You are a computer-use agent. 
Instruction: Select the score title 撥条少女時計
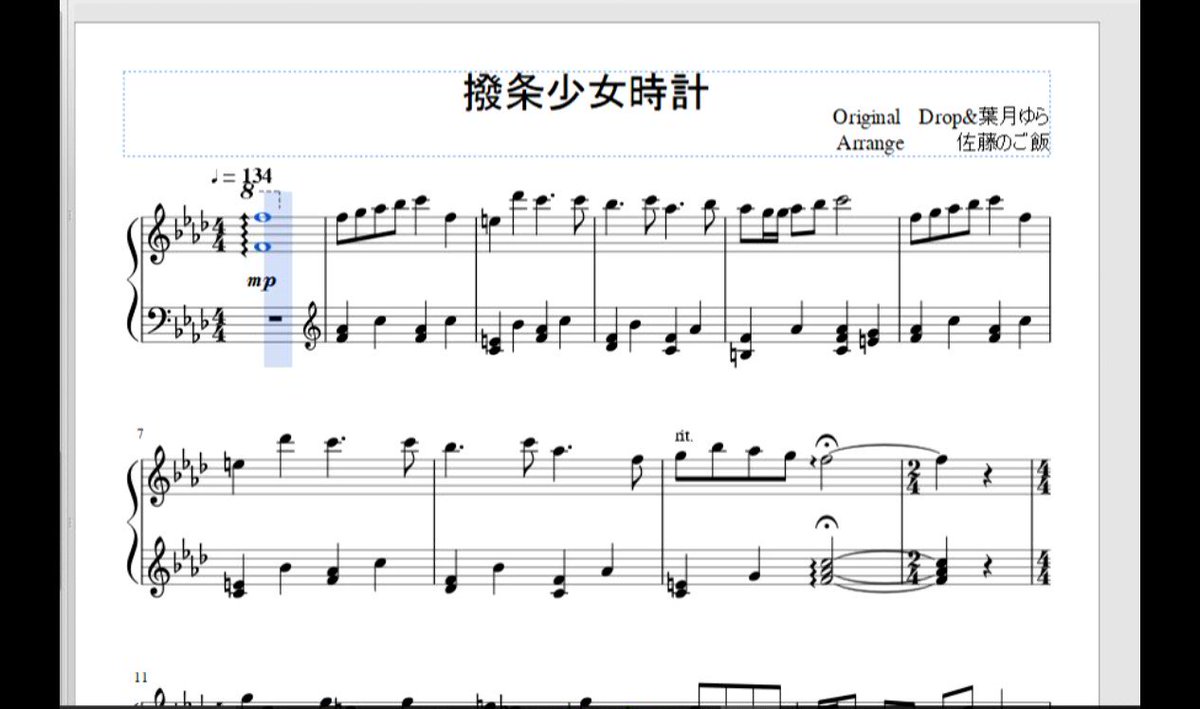point(586,94)
